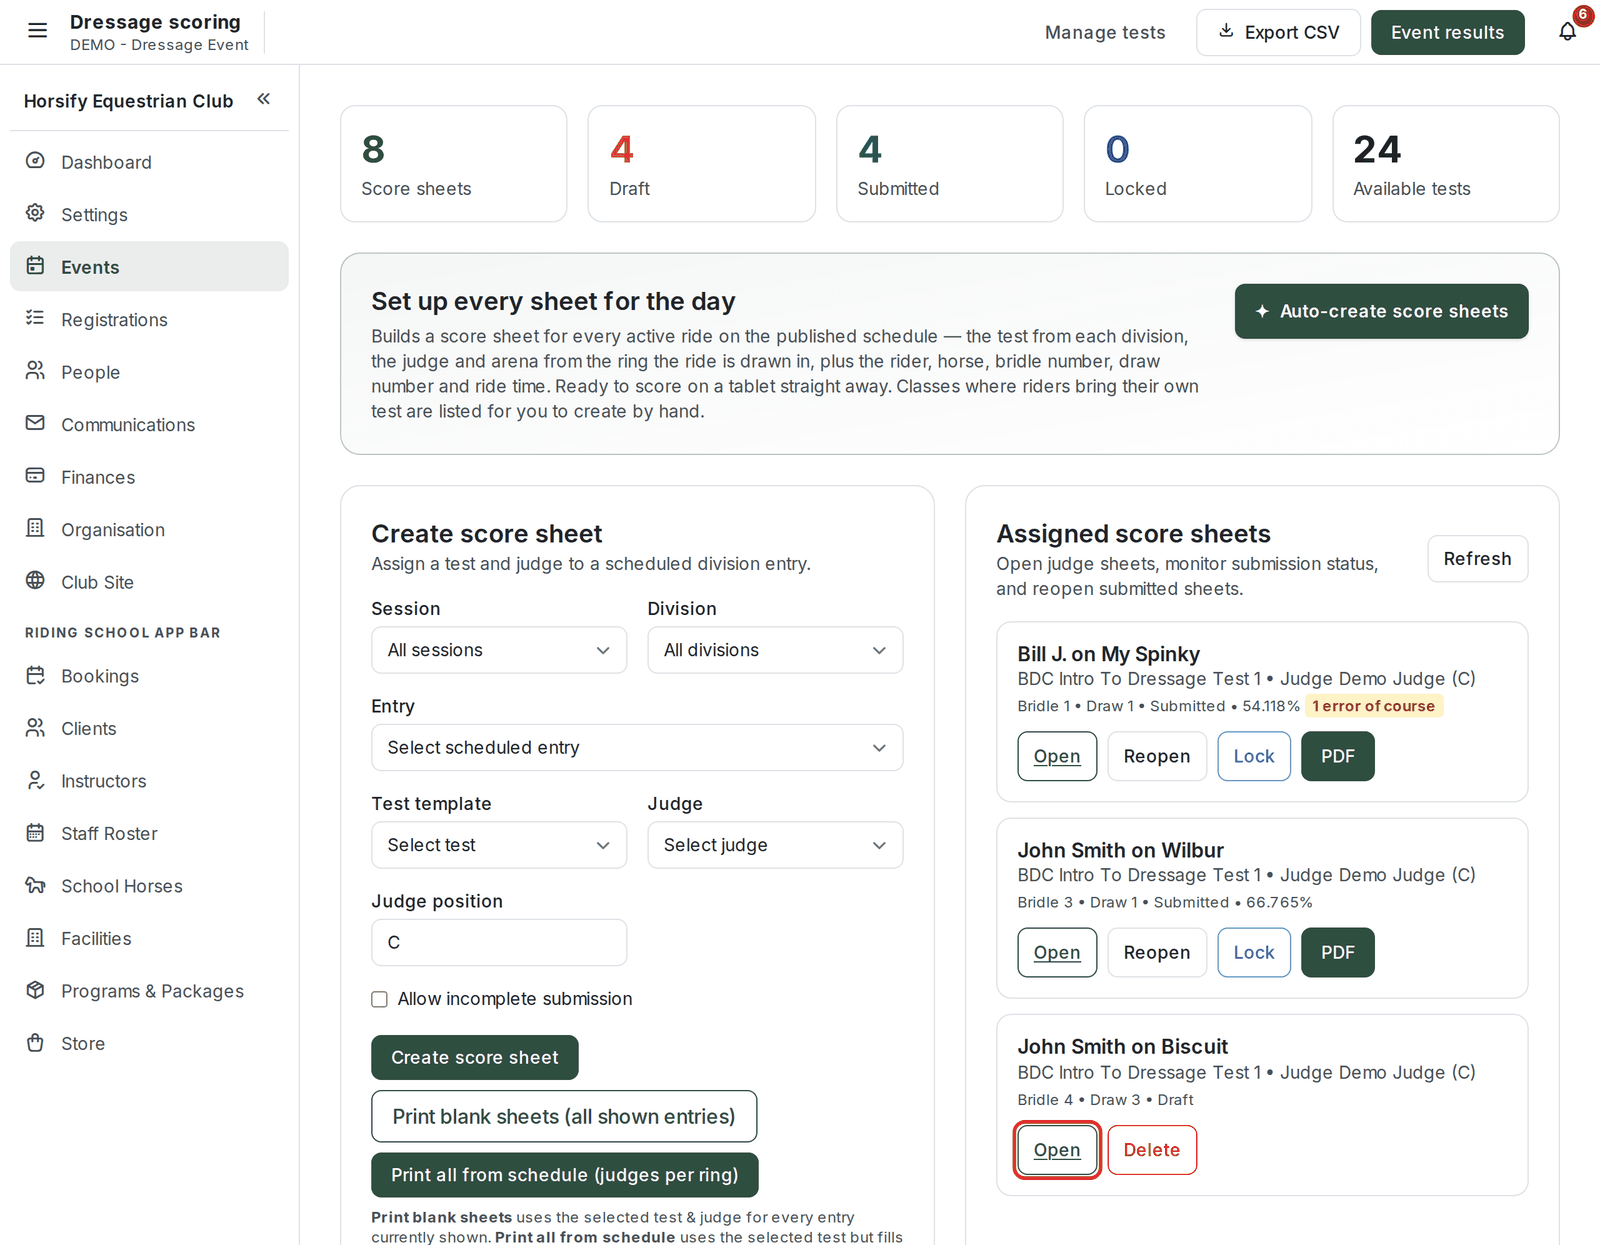
Task: Click the Club Site globe icon
Action: click(x=35, y=581)
